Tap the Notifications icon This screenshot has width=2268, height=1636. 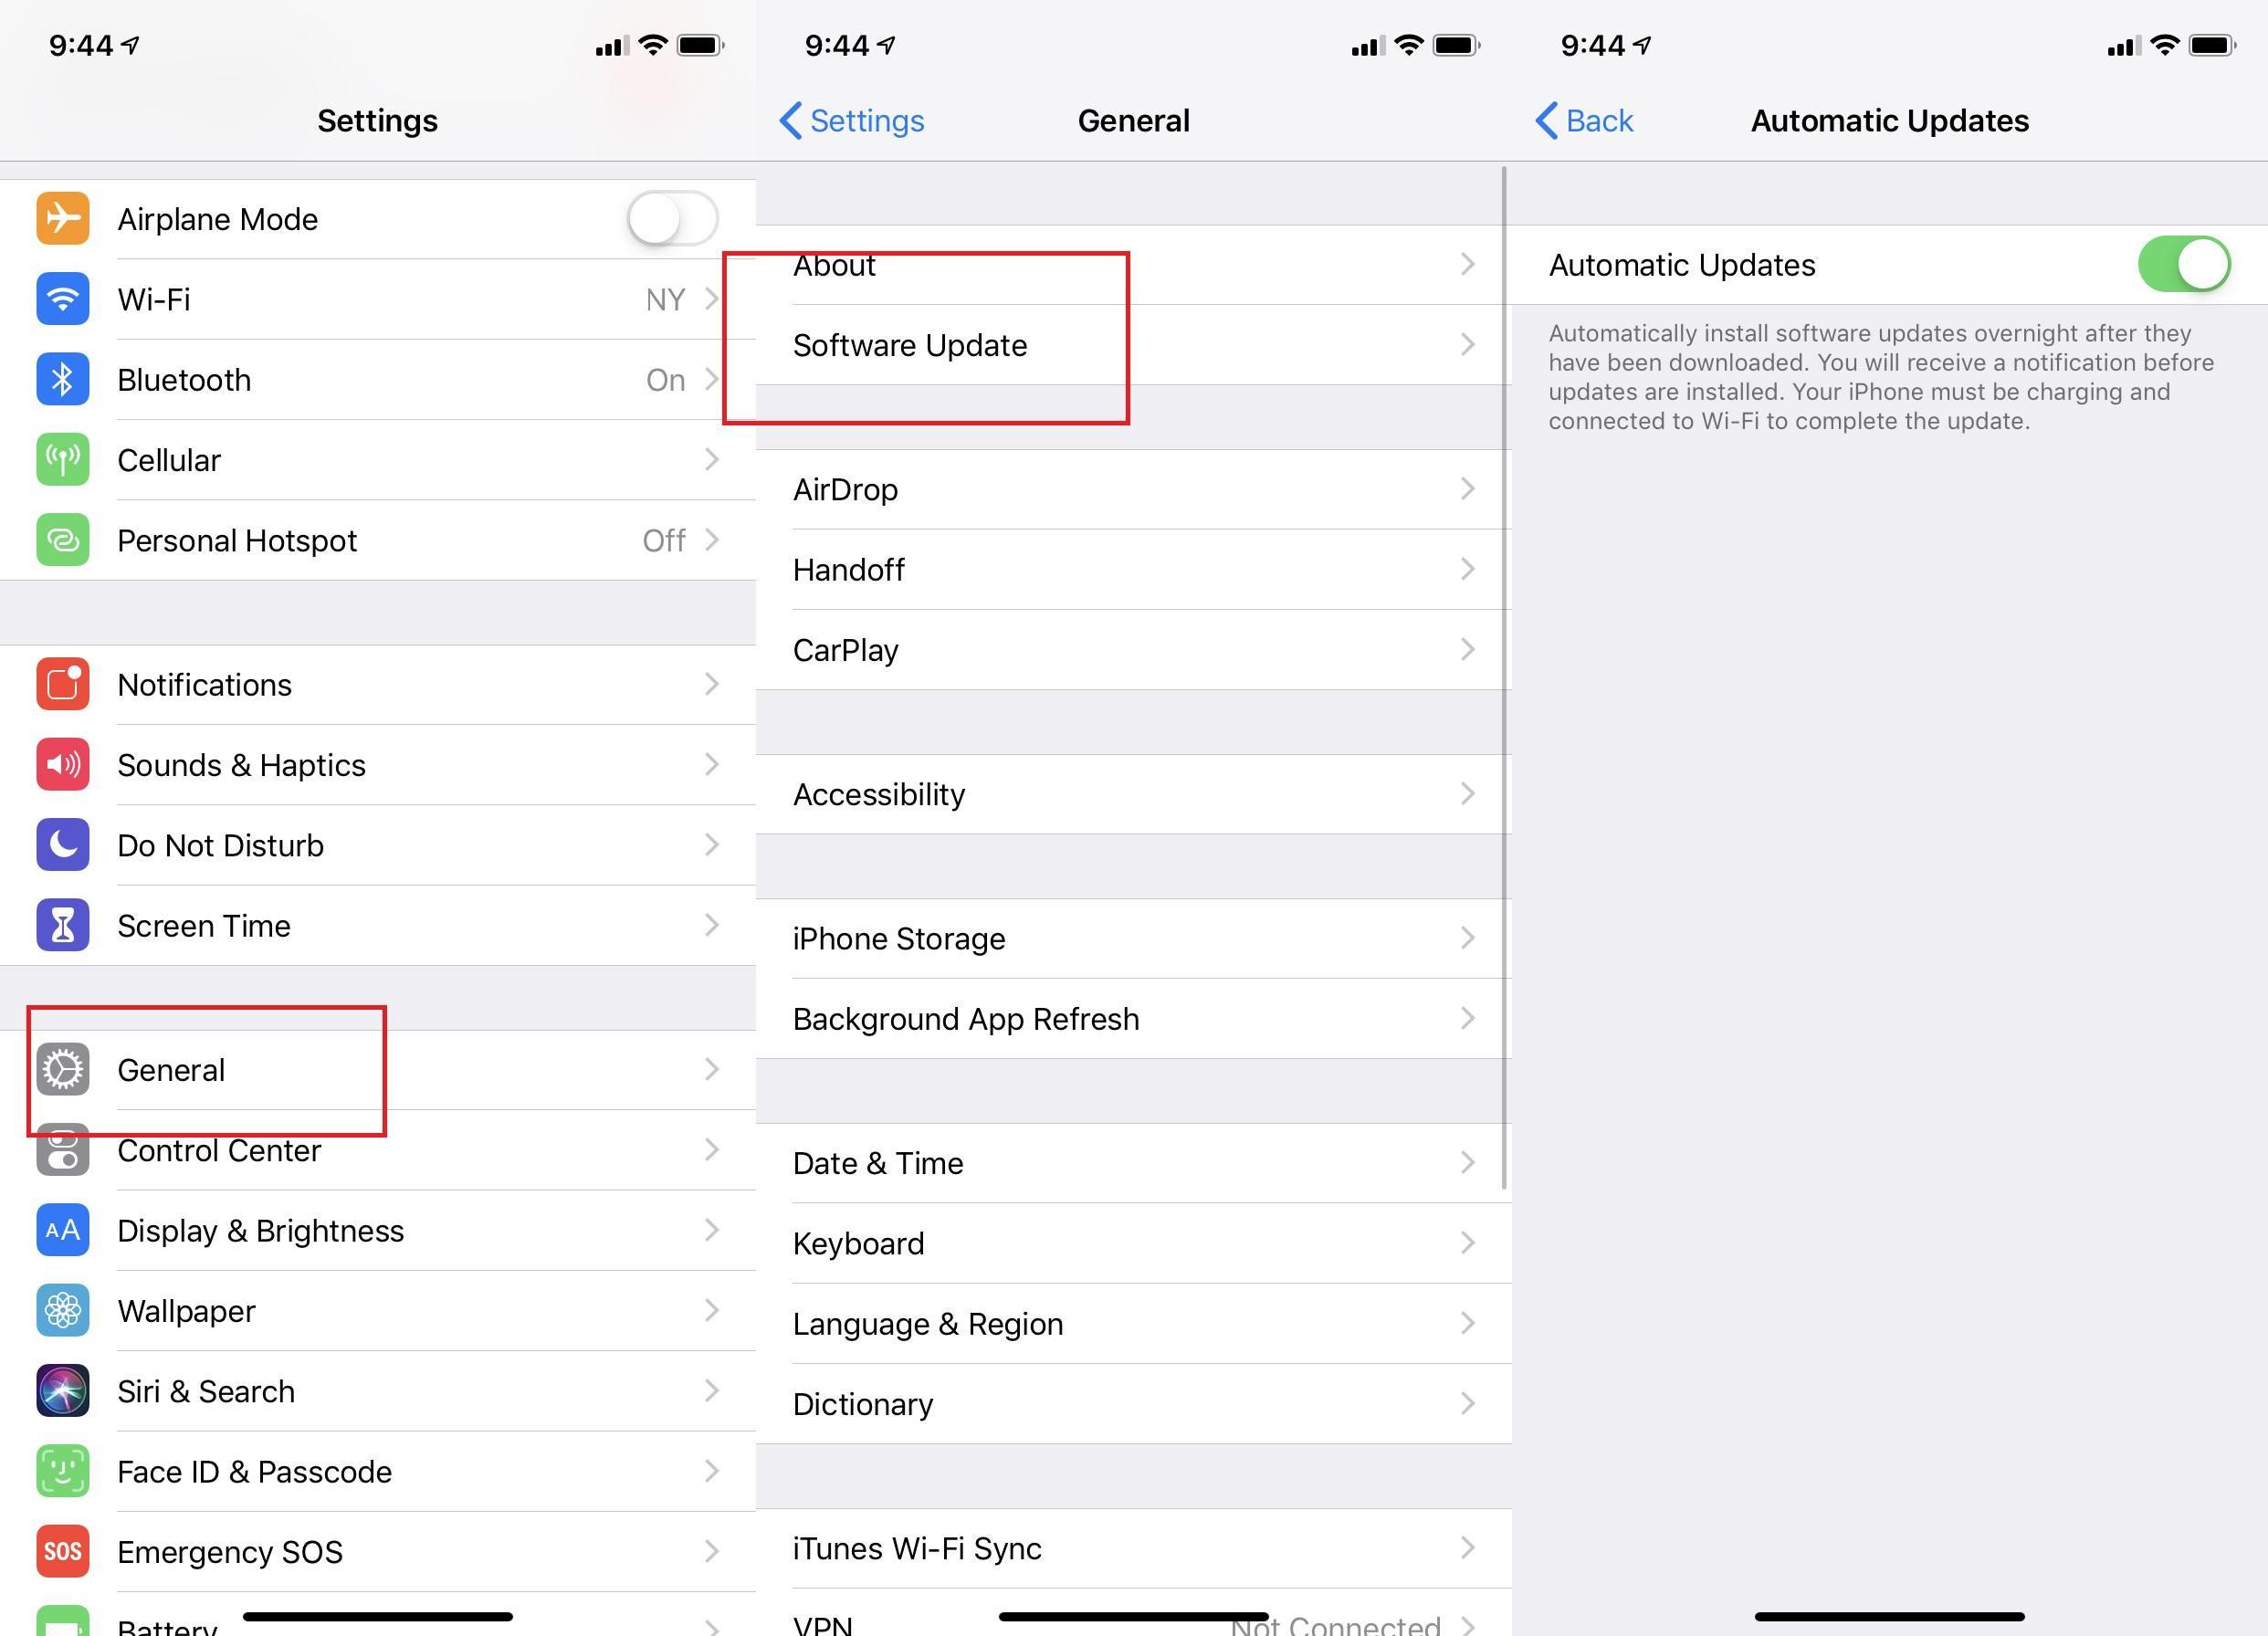57,683
